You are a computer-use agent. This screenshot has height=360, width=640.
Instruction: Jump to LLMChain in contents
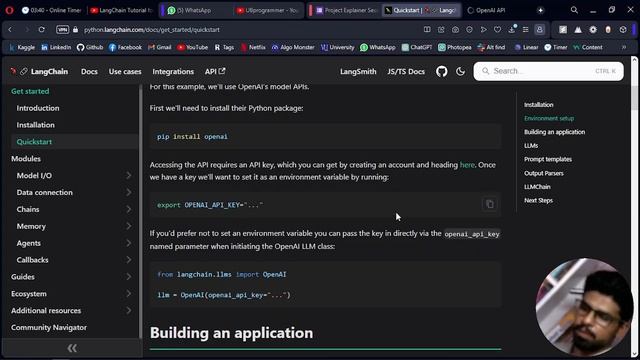click(x=537, y=187)
